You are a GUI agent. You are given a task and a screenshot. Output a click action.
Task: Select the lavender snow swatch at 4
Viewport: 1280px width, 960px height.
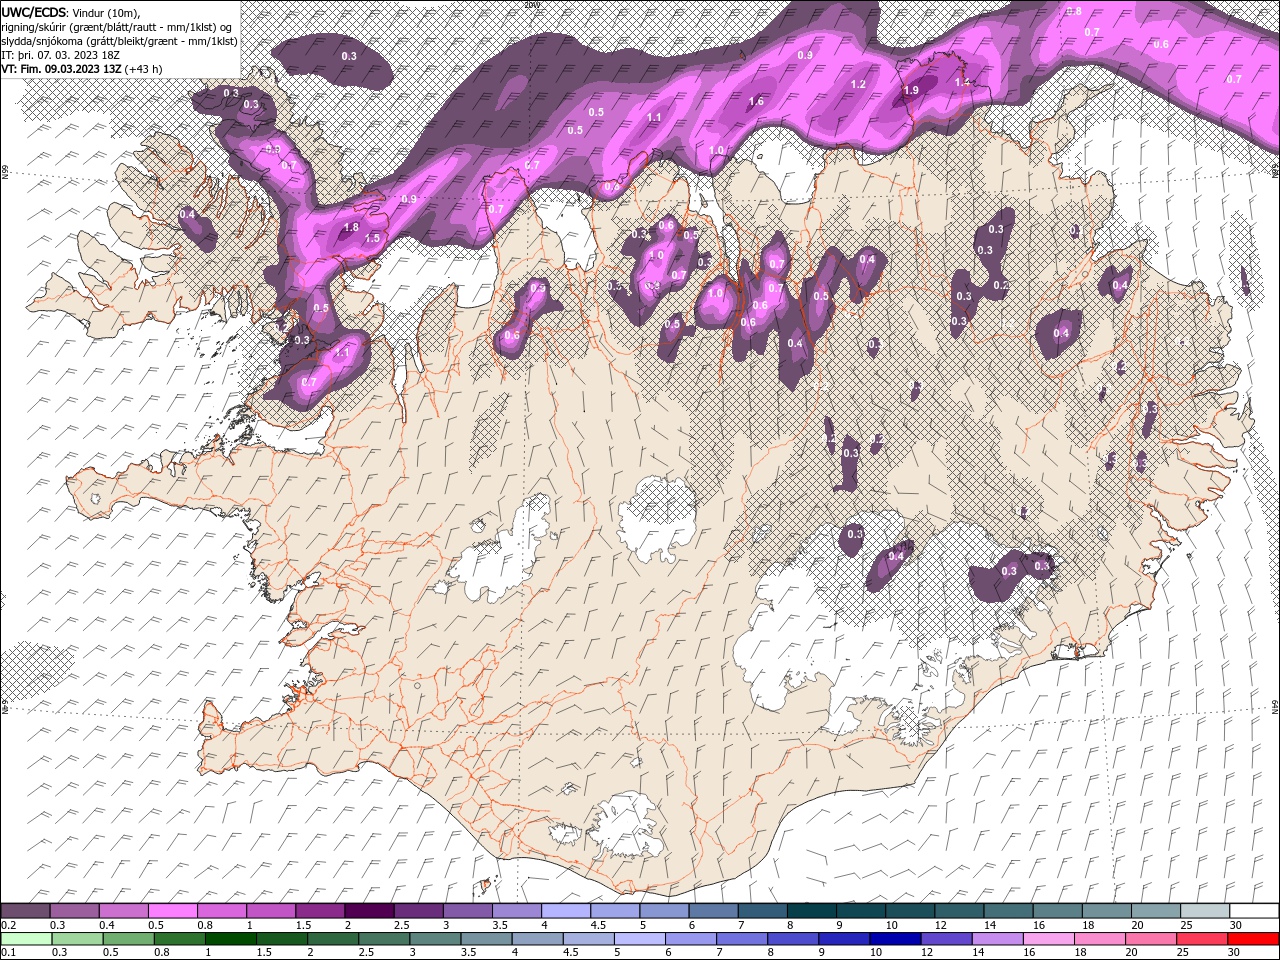565,911
